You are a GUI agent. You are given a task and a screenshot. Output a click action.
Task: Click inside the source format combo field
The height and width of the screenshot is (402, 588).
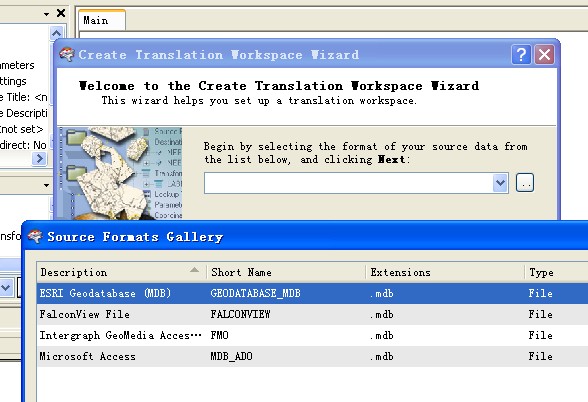[349, 183]
